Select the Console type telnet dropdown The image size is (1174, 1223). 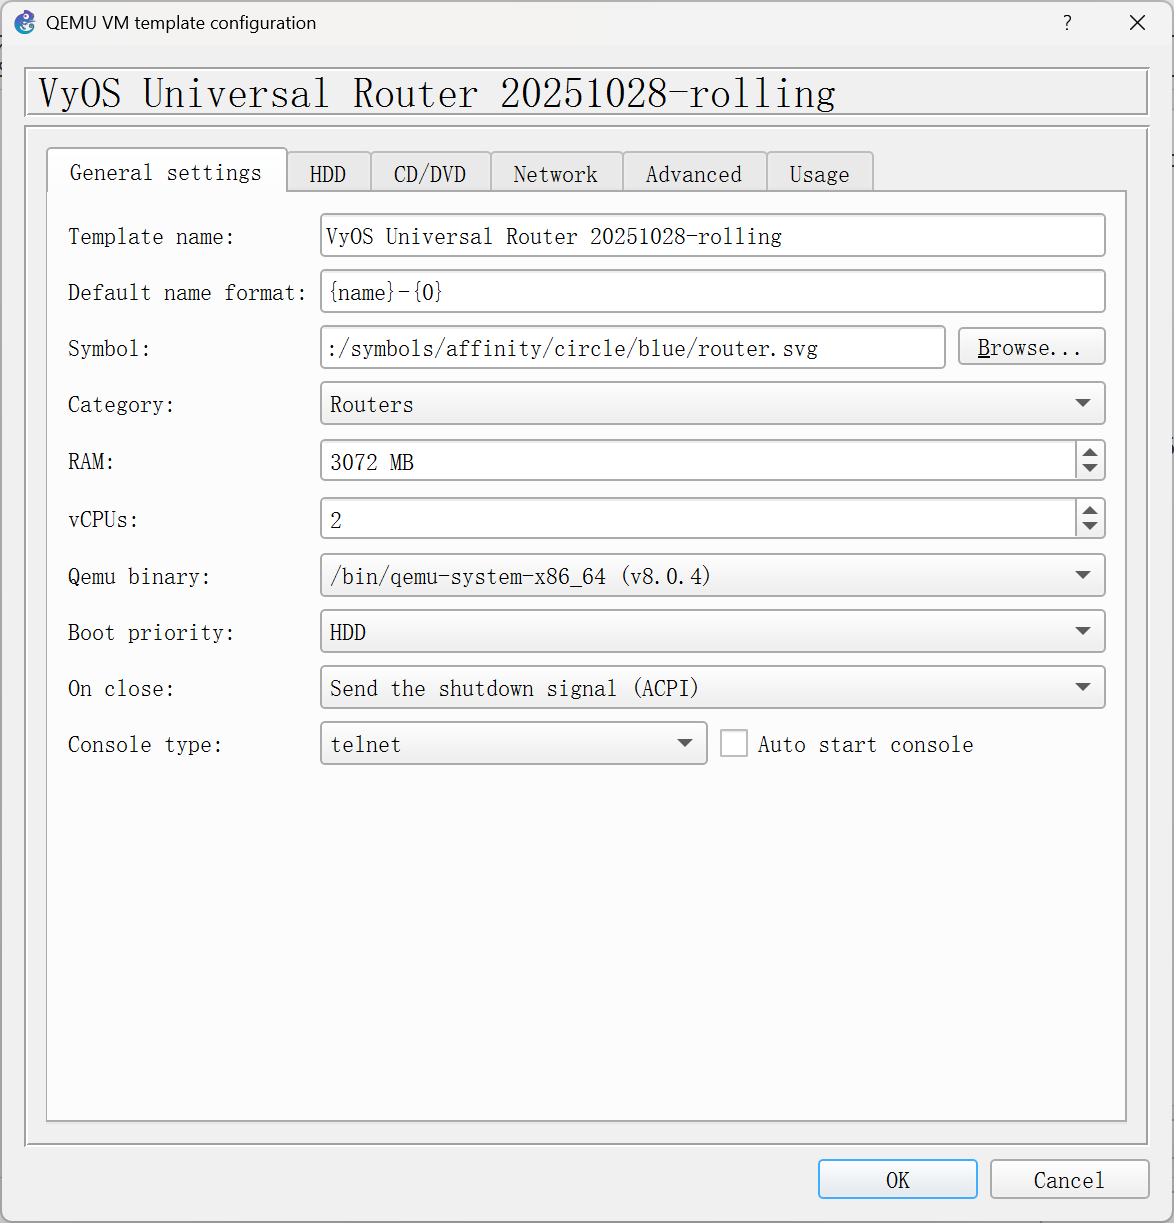[513, 744]
